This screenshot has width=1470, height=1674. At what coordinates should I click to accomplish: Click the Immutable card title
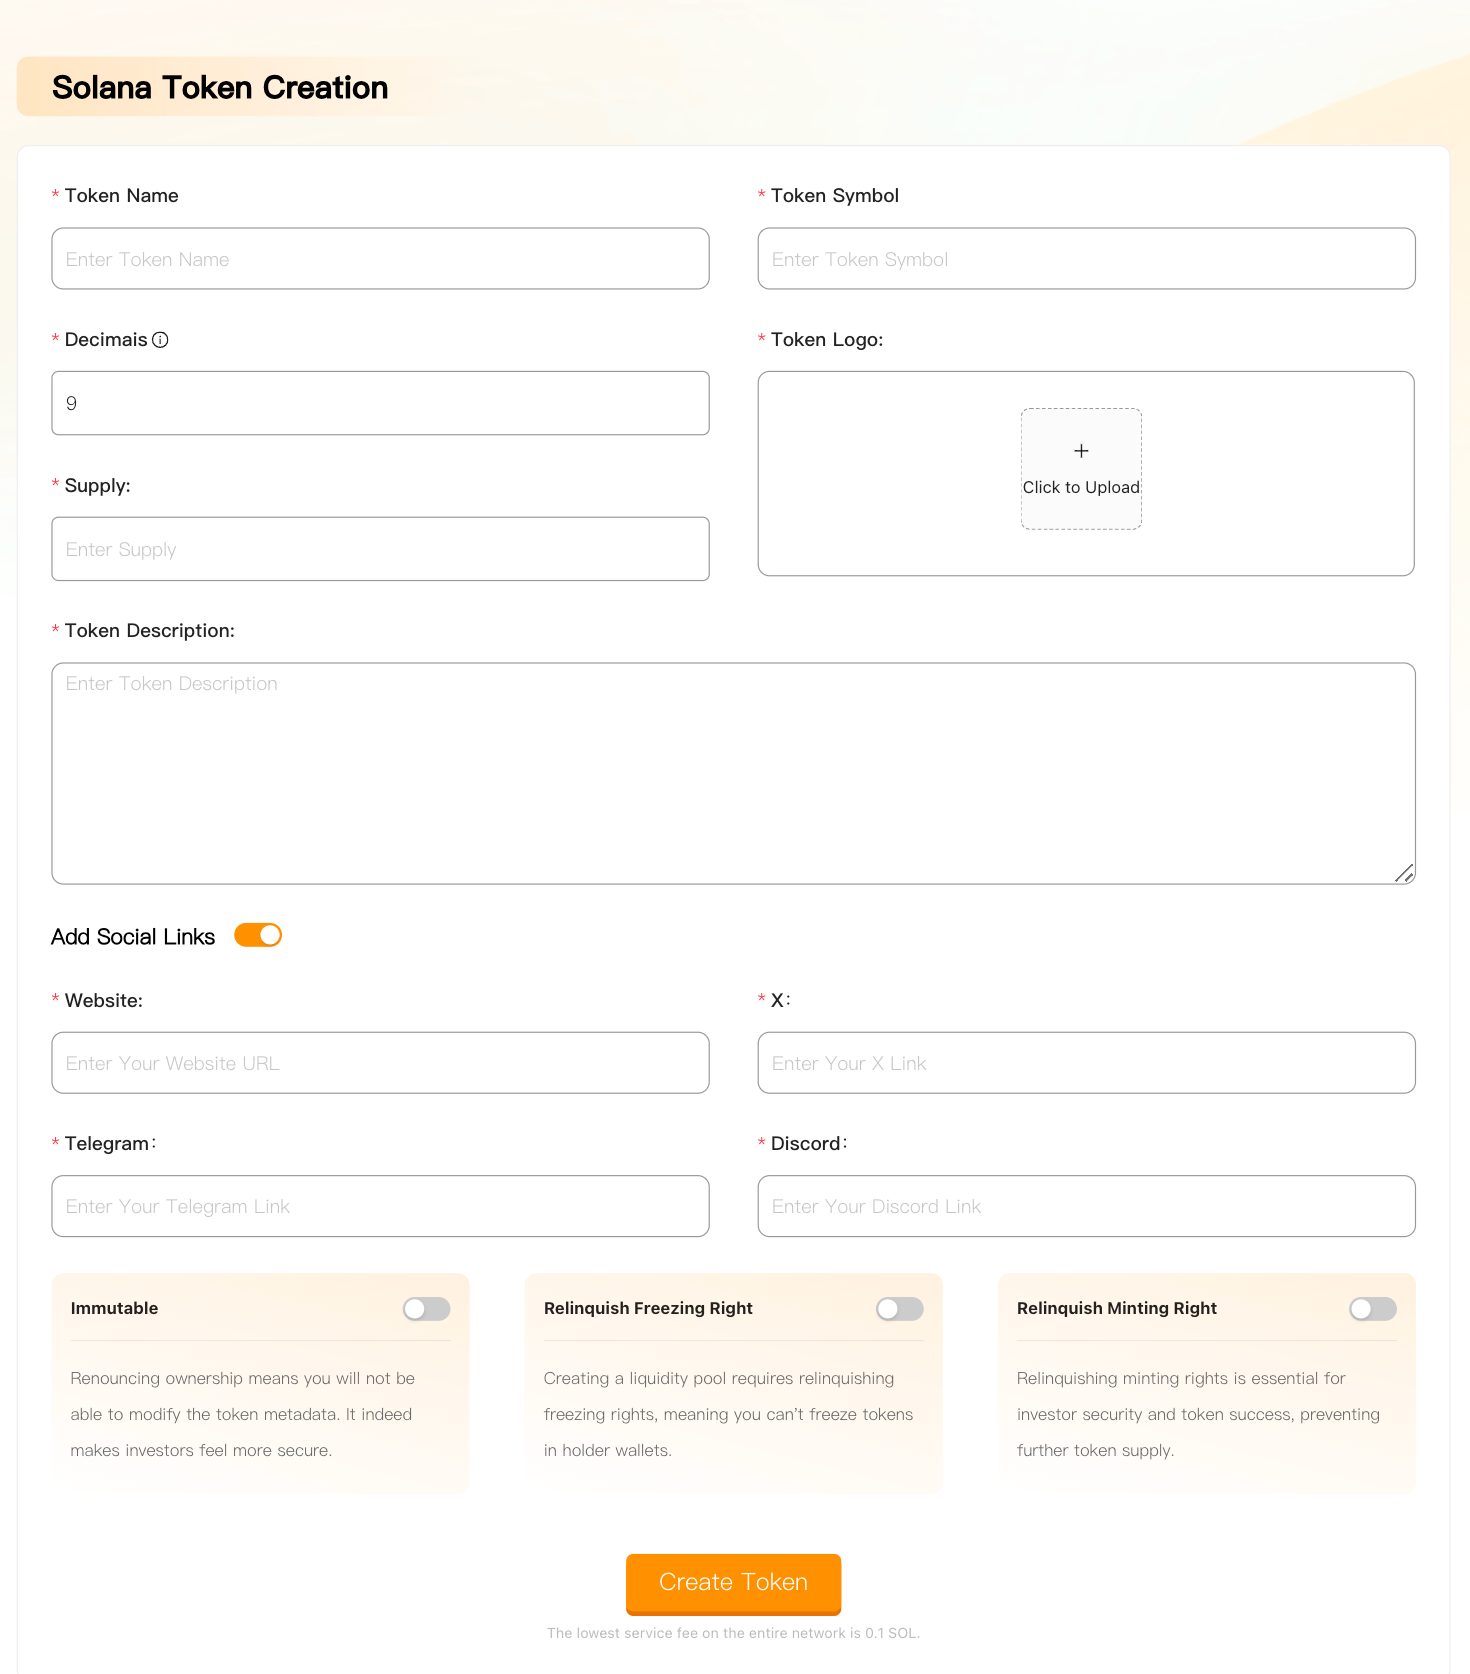click(x=114, y=1308)
